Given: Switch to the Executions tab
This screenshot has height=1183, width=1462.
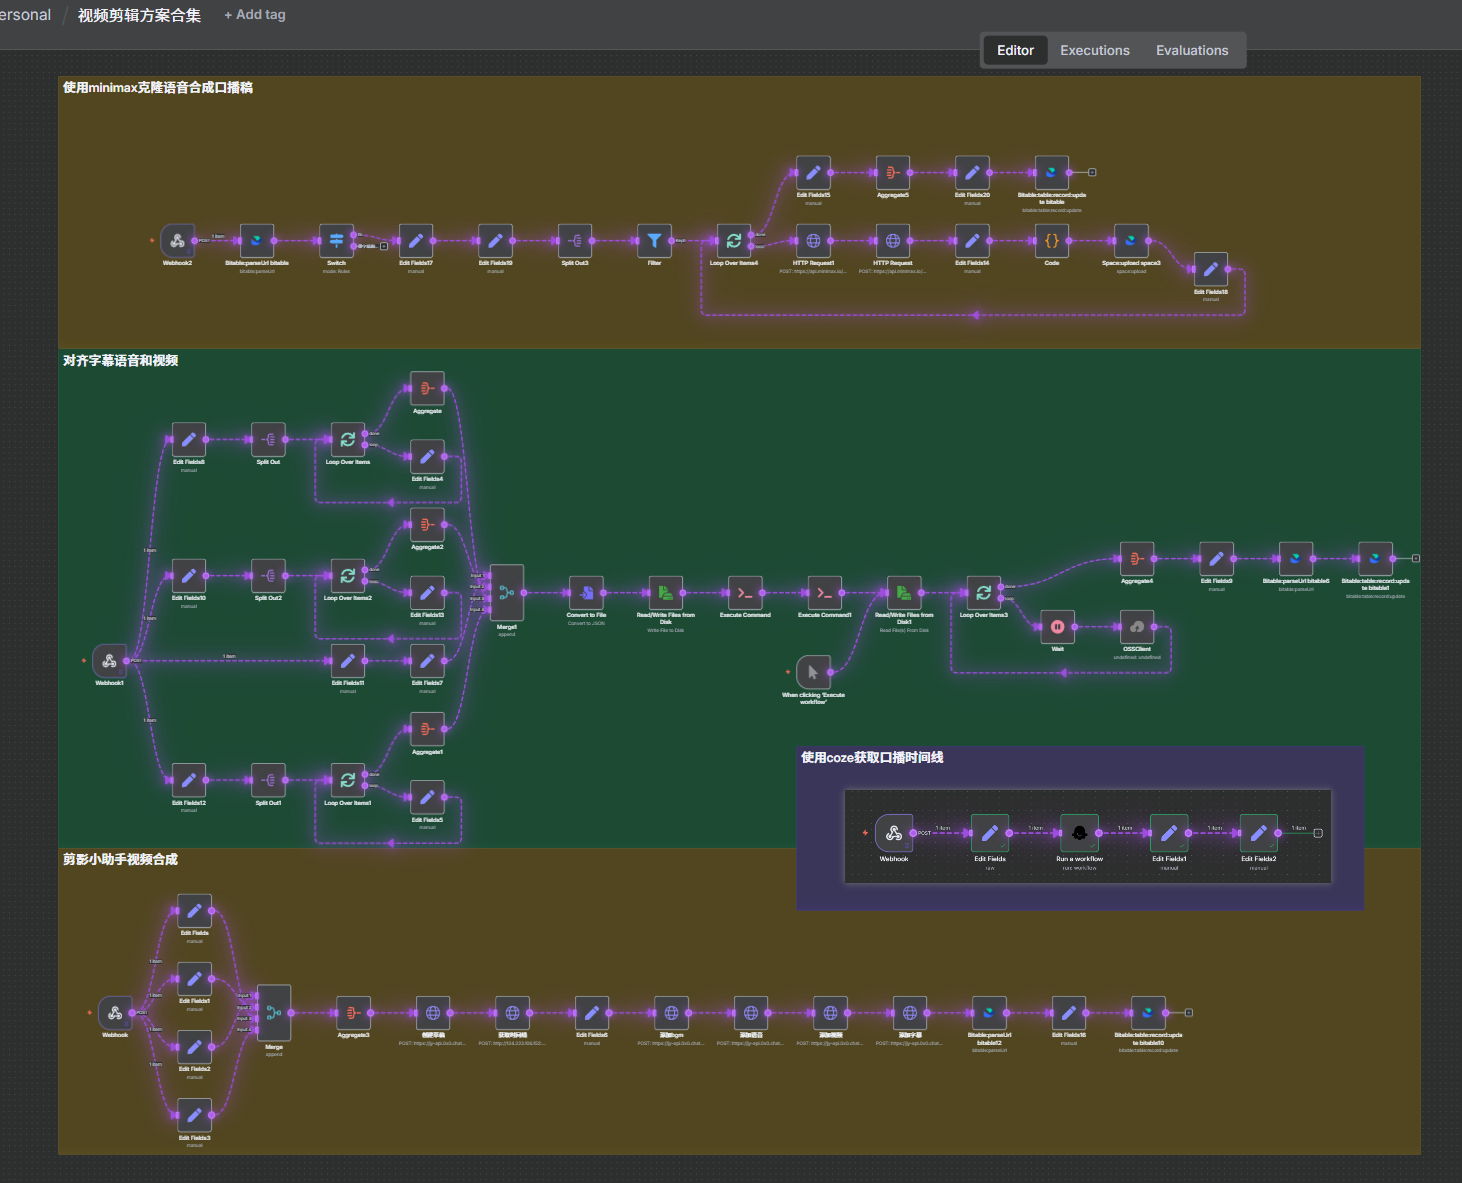Looking at the screenshot, I should pyautogui.click(x=1094, y=50).
